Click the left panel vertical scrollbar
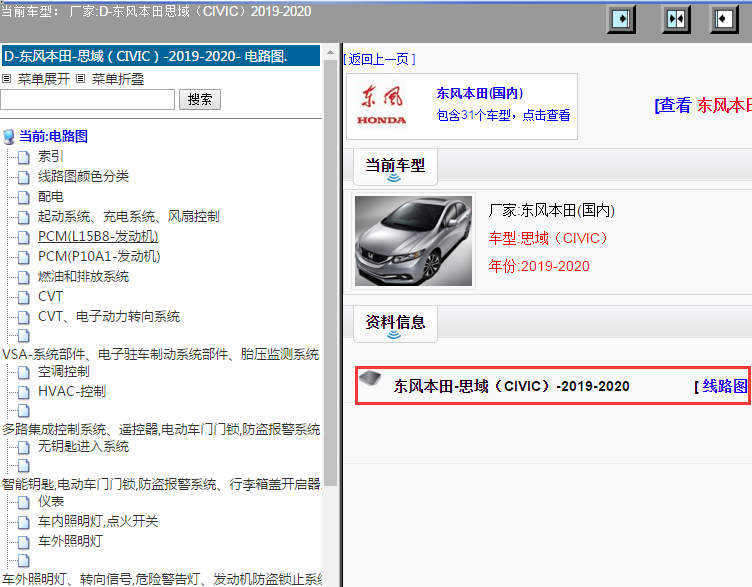This screenshot has height=587, width=752. 330,273
